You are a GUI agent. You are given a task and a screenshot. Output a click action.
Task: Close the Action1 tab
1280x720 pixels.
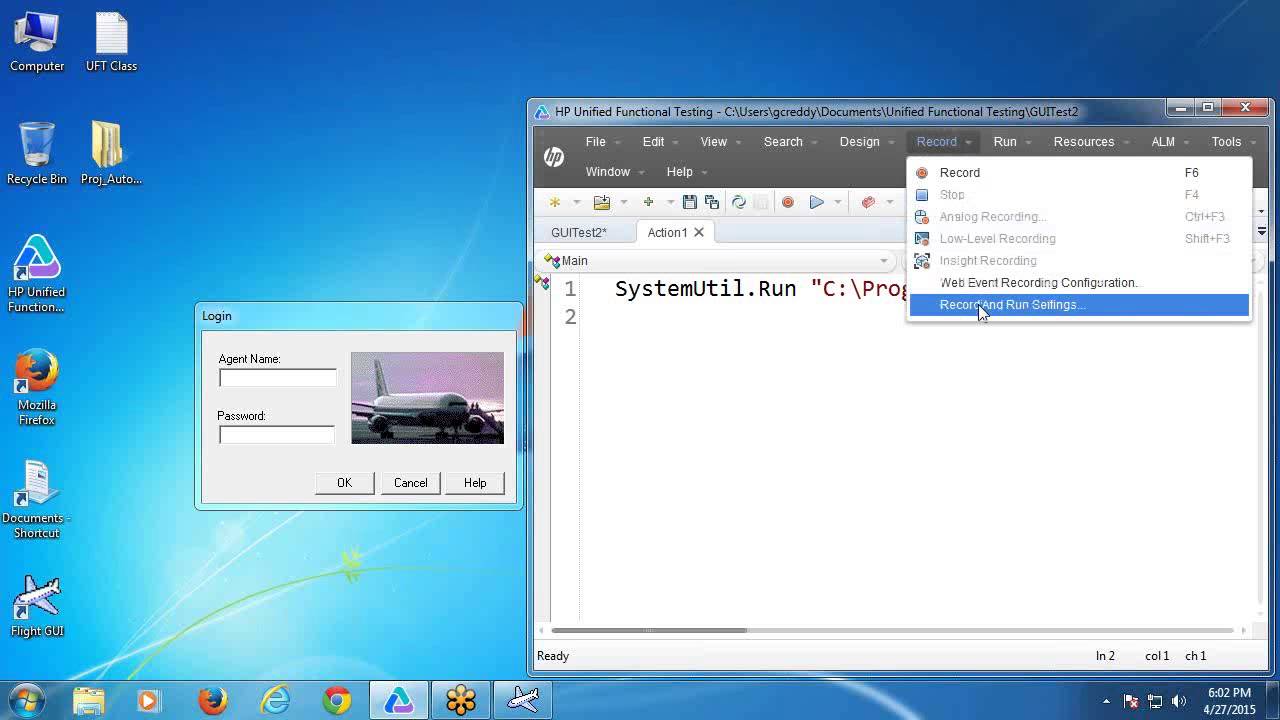pos(699,232)
